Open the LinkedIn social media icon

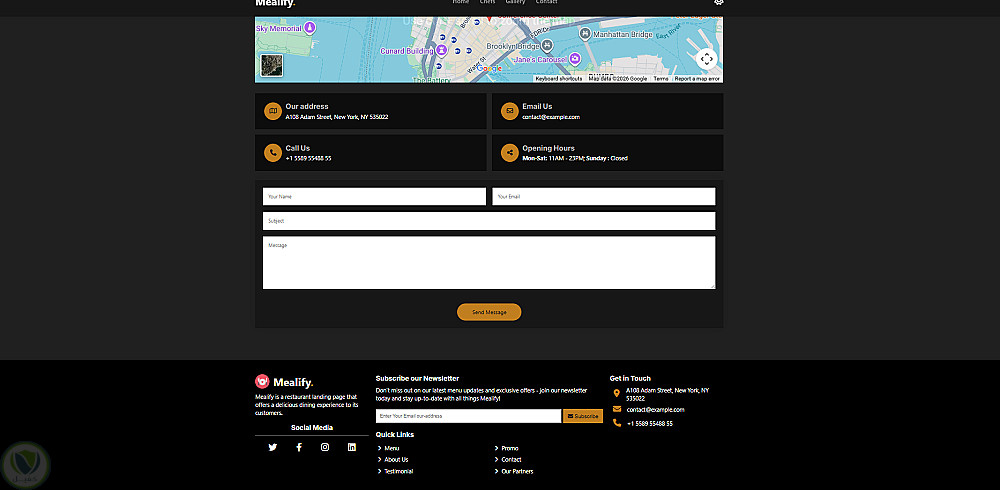351,447
